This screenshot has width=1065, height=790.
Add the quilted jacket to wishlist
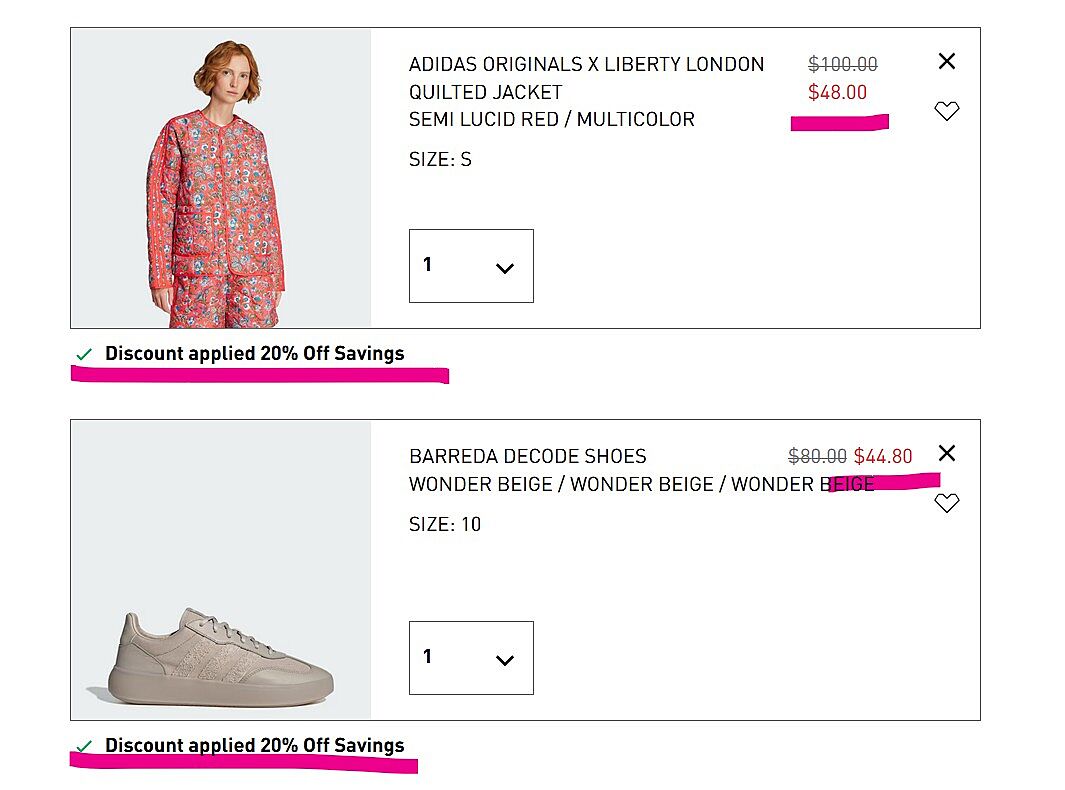click(946, 111)
